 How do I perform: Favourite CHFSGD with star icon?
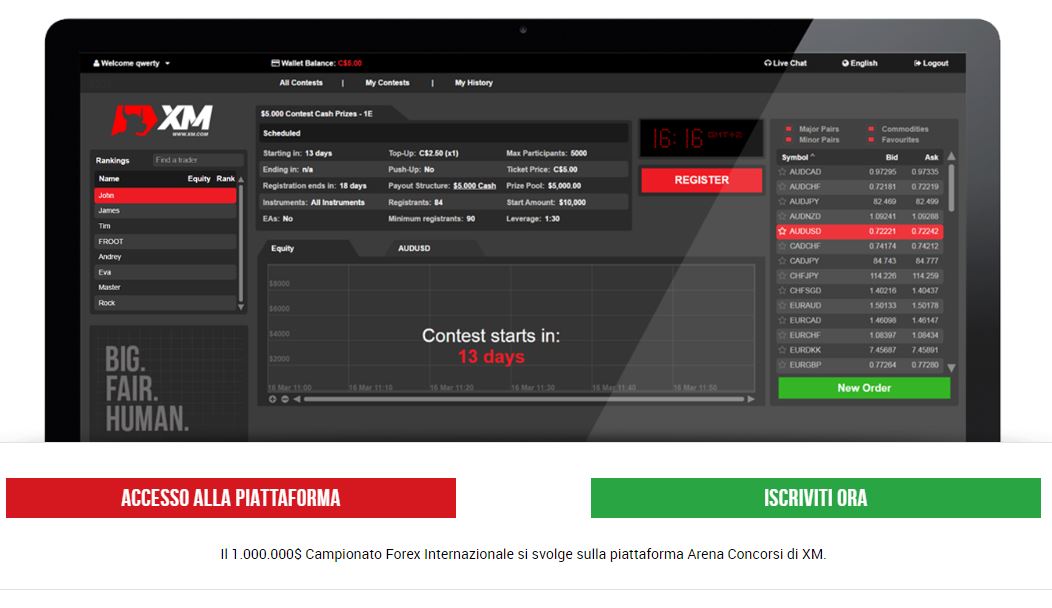coord(782,291)
